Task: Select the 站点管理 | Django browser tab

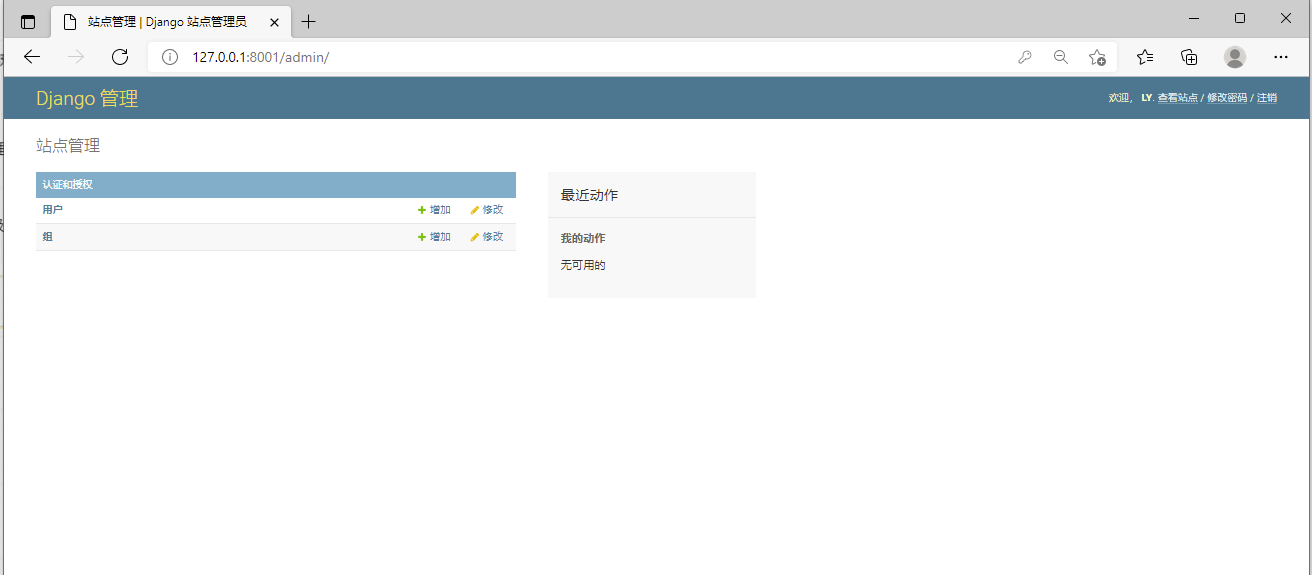Action: [170, 21]
